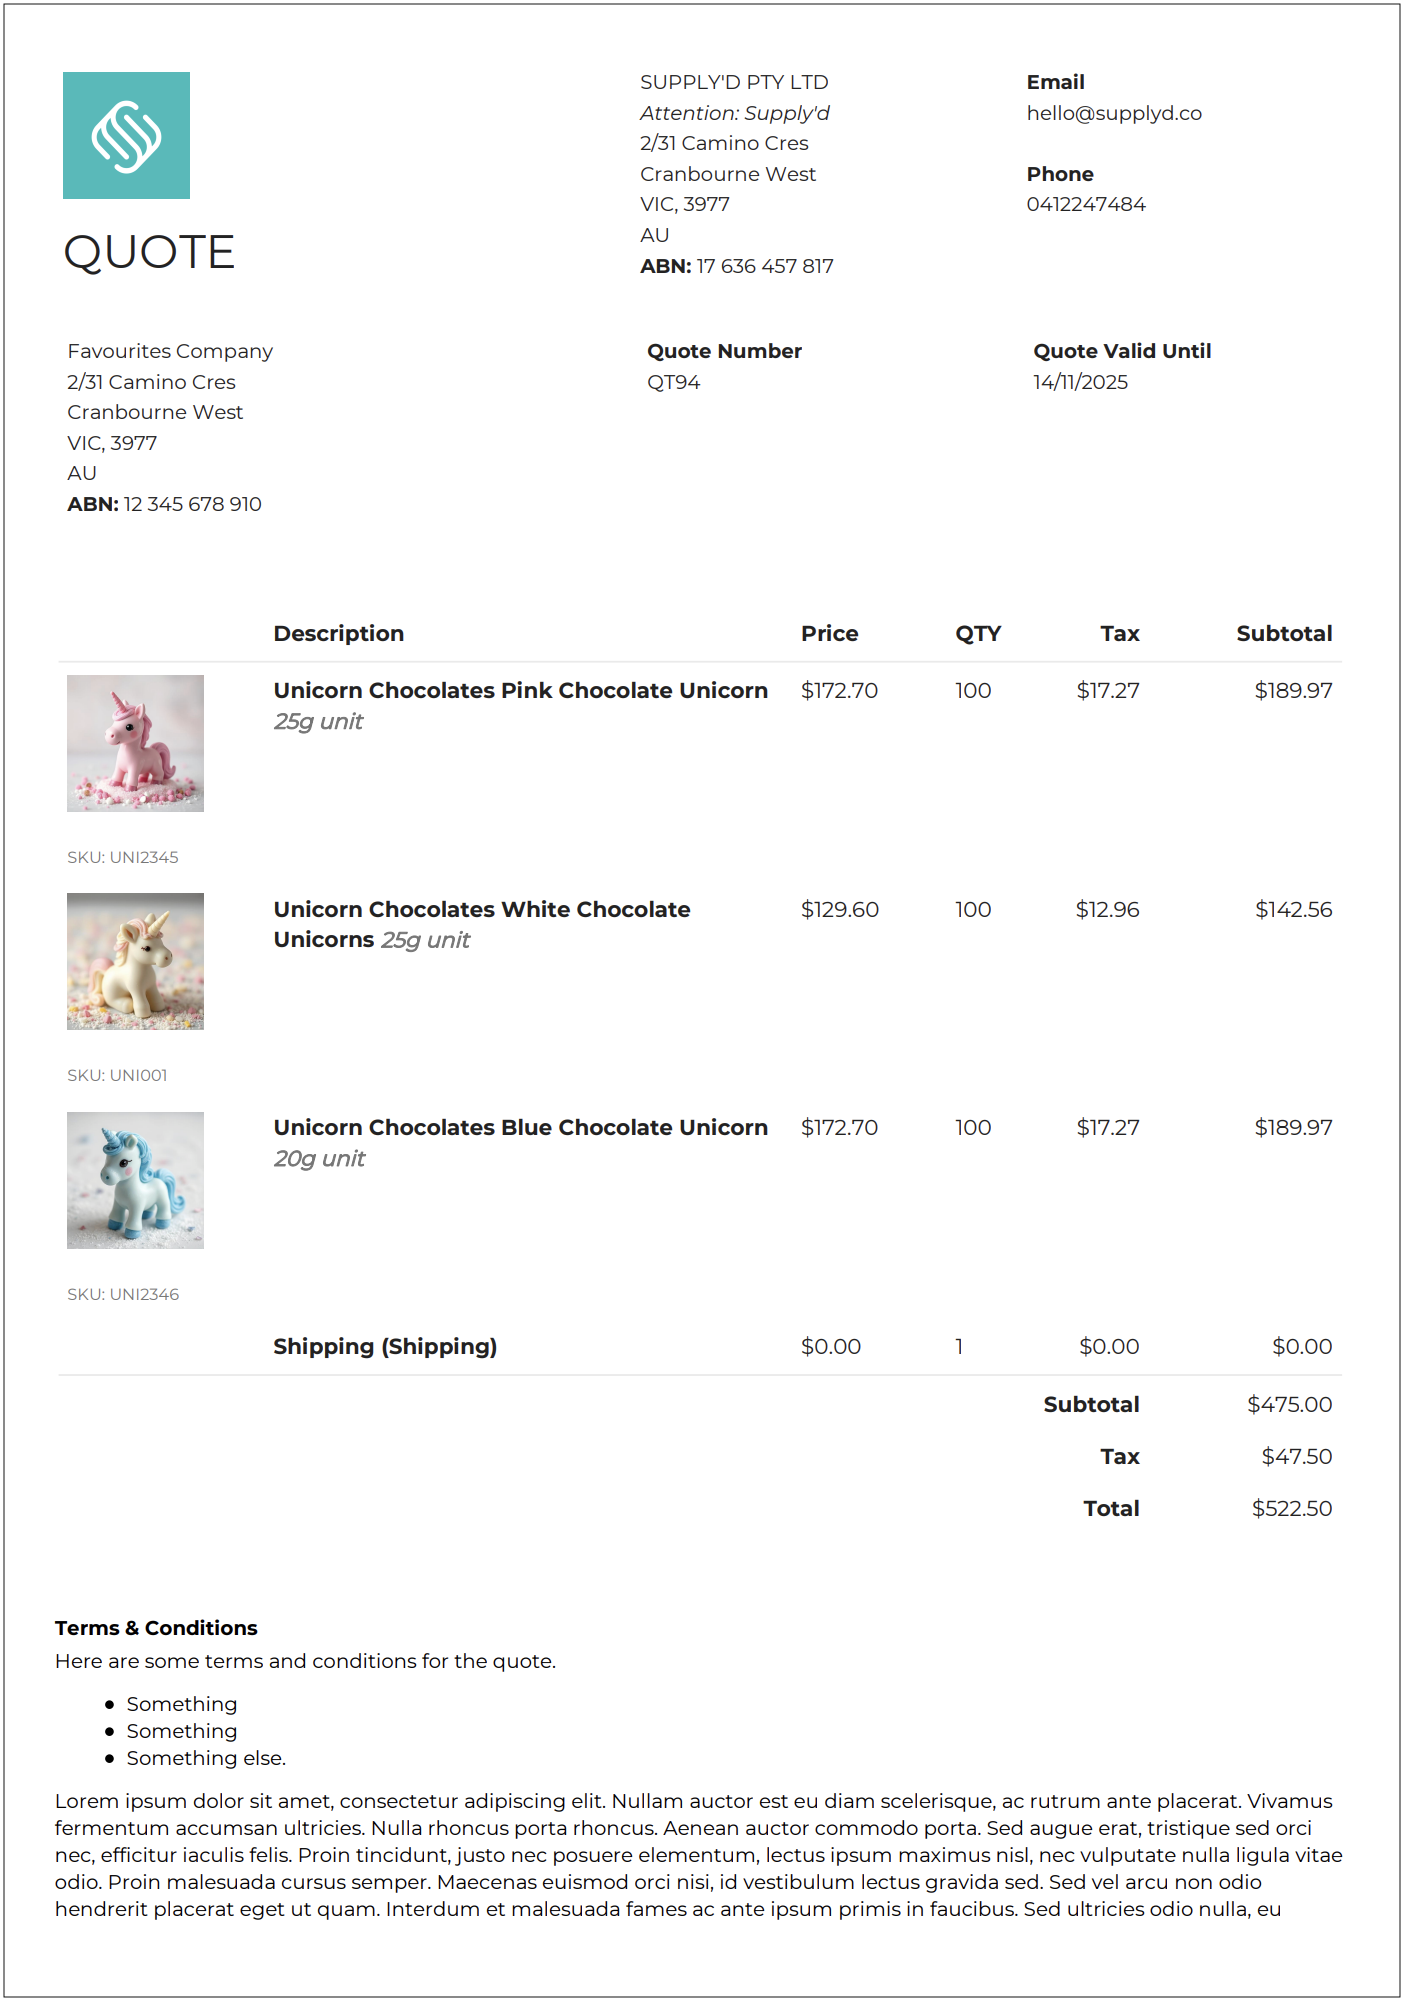Viewport: 1404px width, 2000px height.
Task: Click the blue chocolate unicorn product image
Action: [135, 1180]
